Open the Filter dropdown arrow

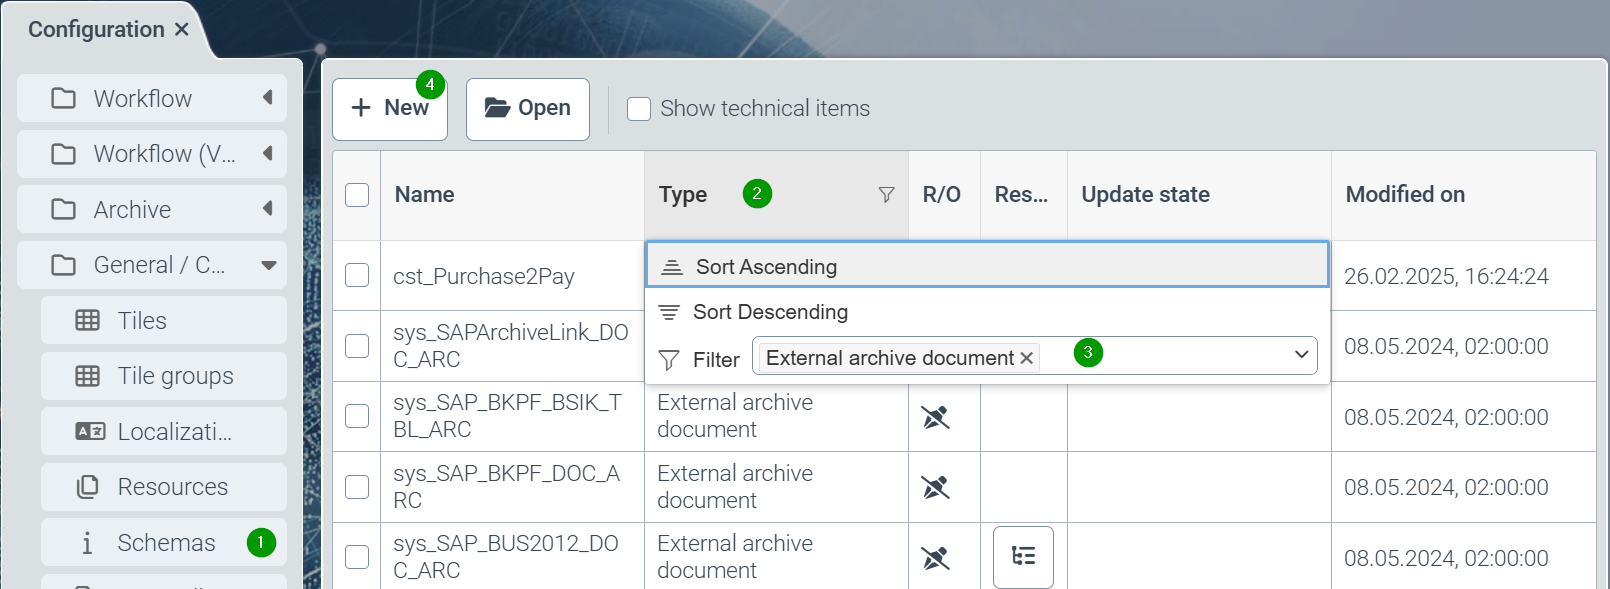[x=1301, y=355]
